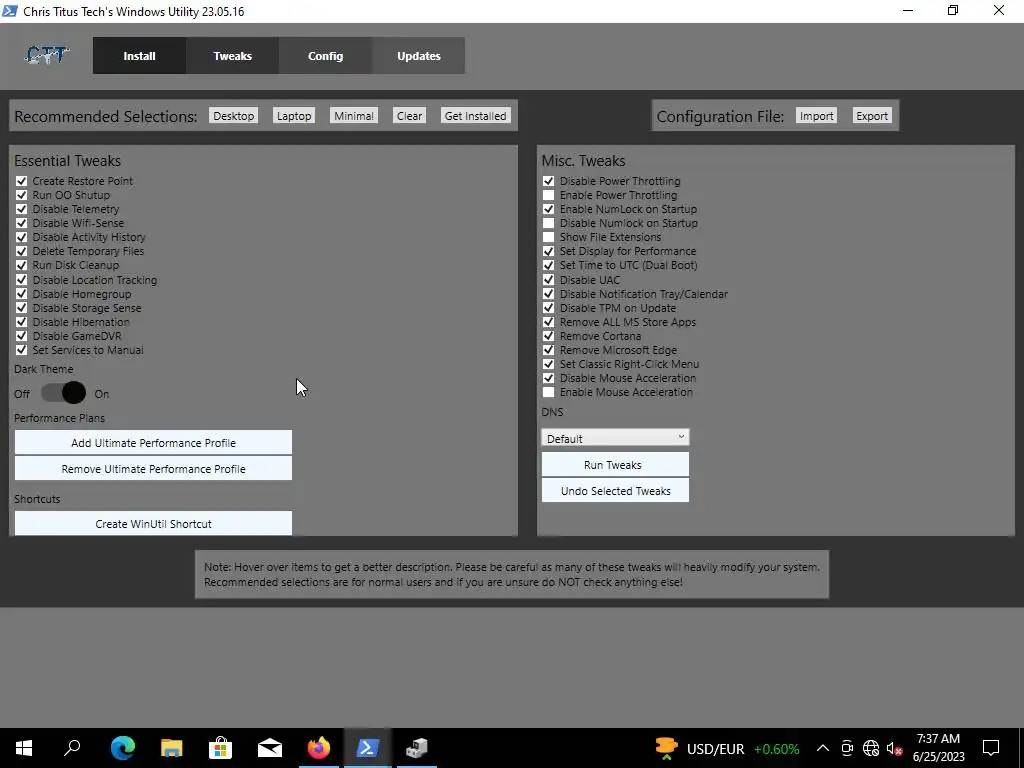Open the Updates tab
Image resolution: width=1024 pixels, height=768 pixels.
[x=419, y=56]
